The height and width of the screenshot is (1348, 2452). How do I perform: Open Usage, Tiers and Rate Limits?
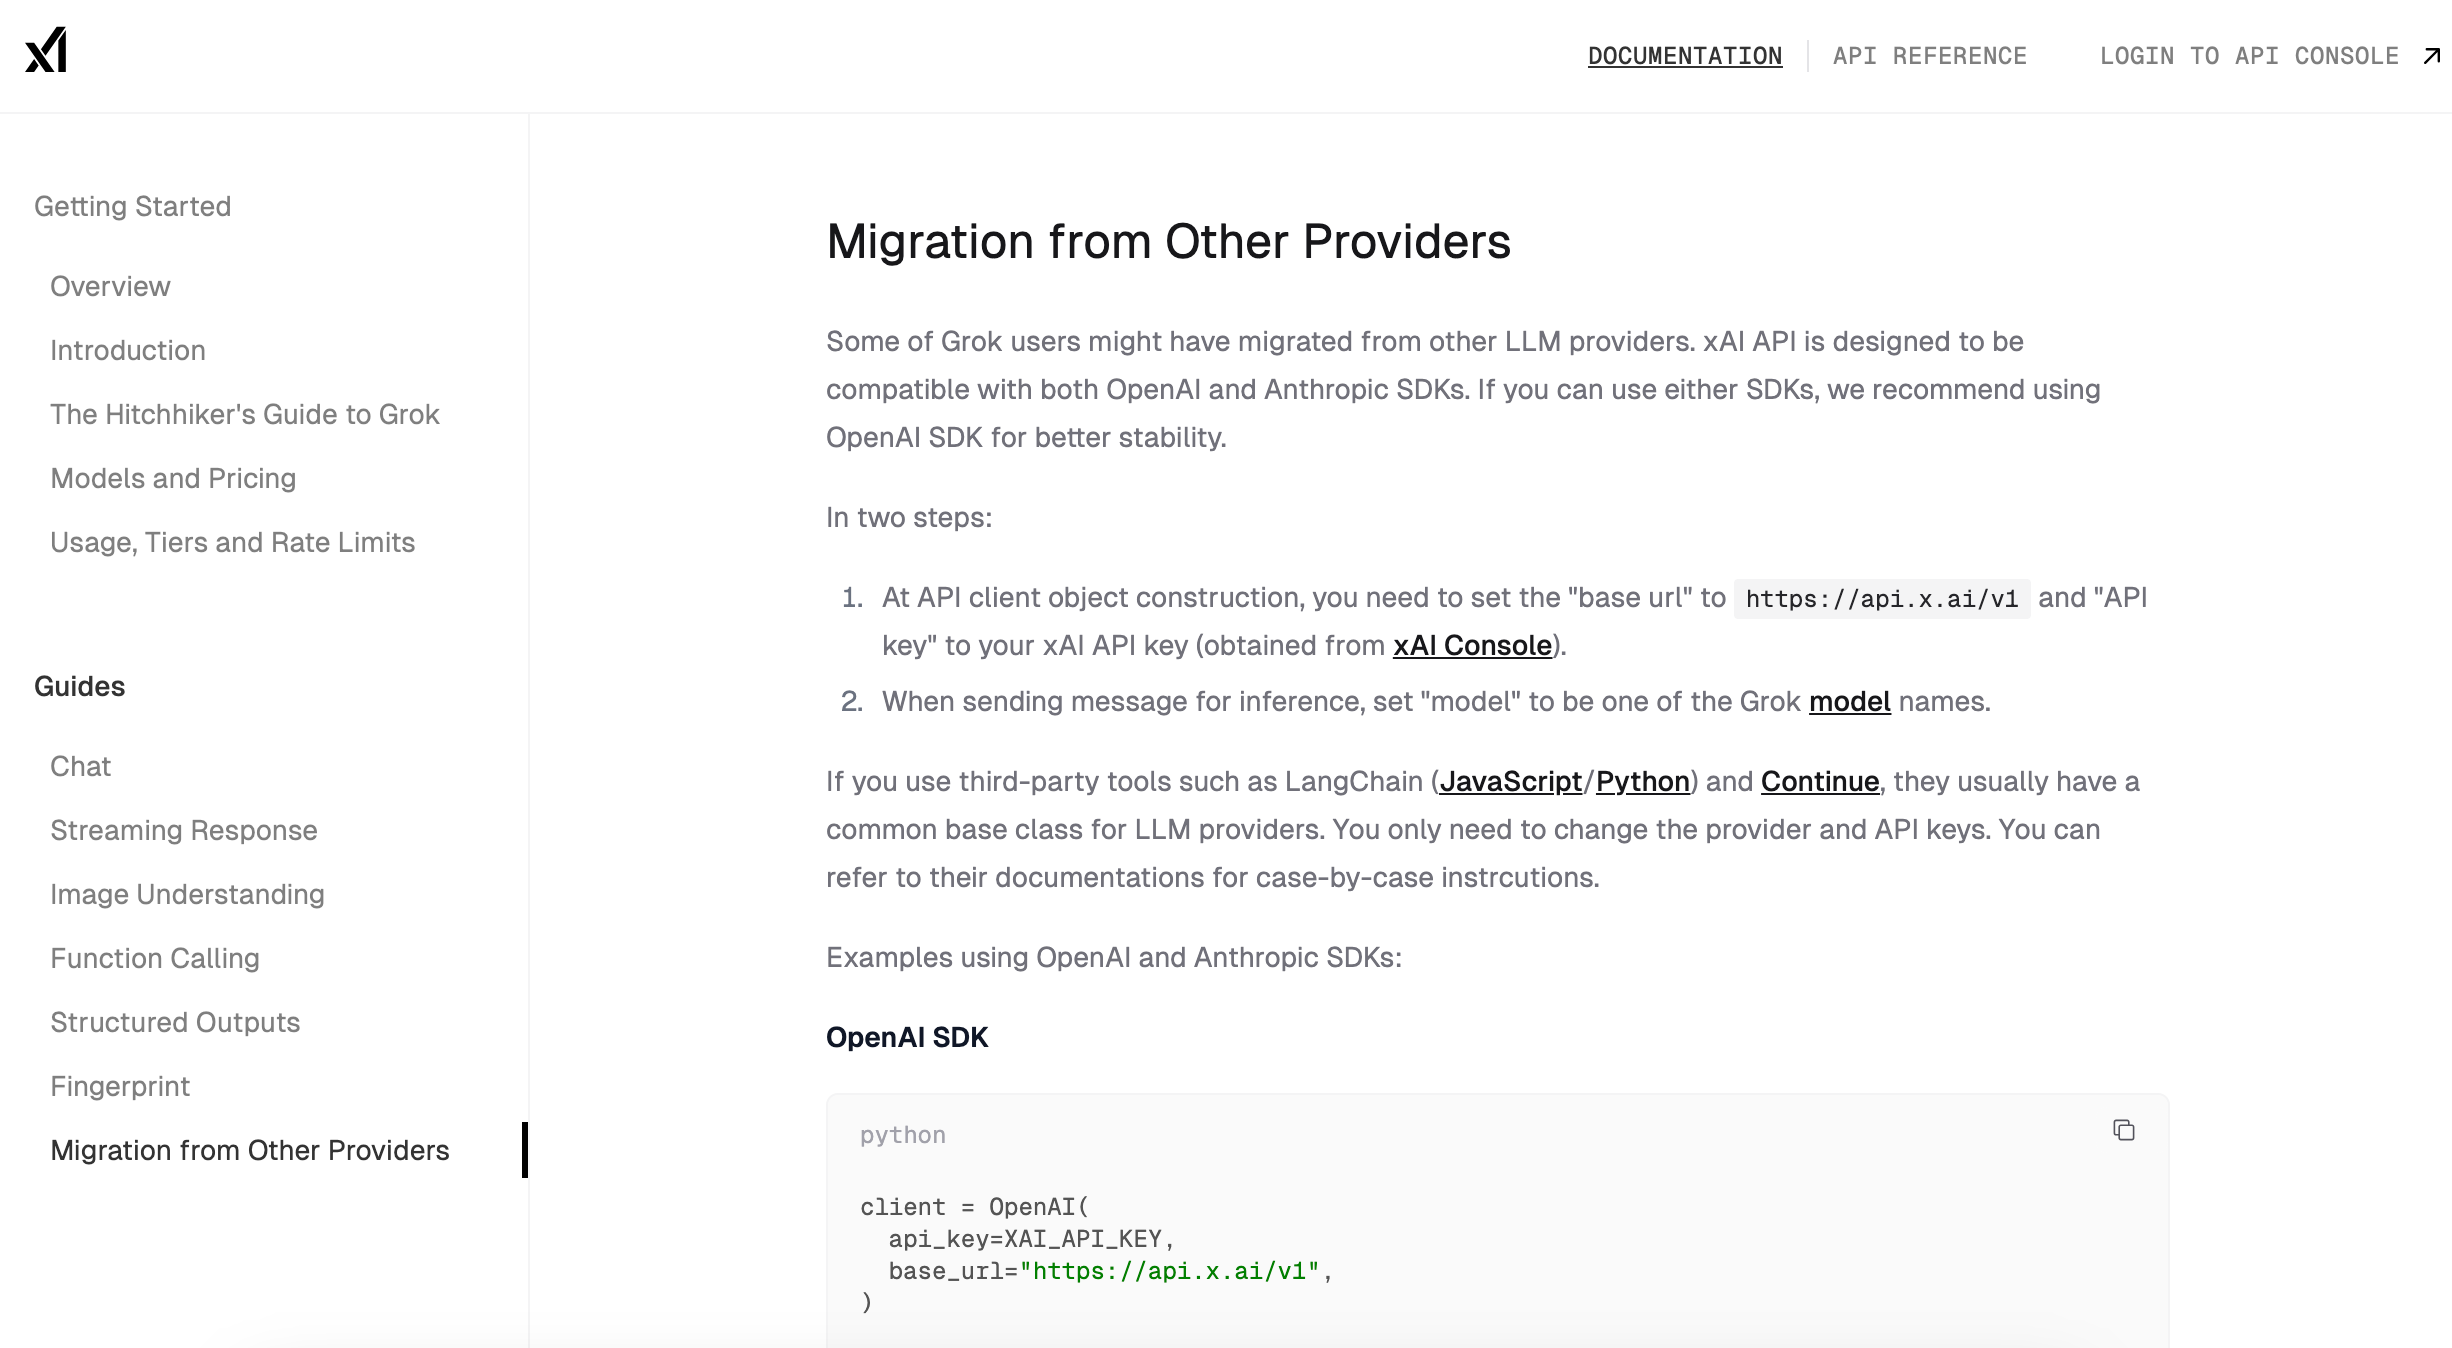232,543
